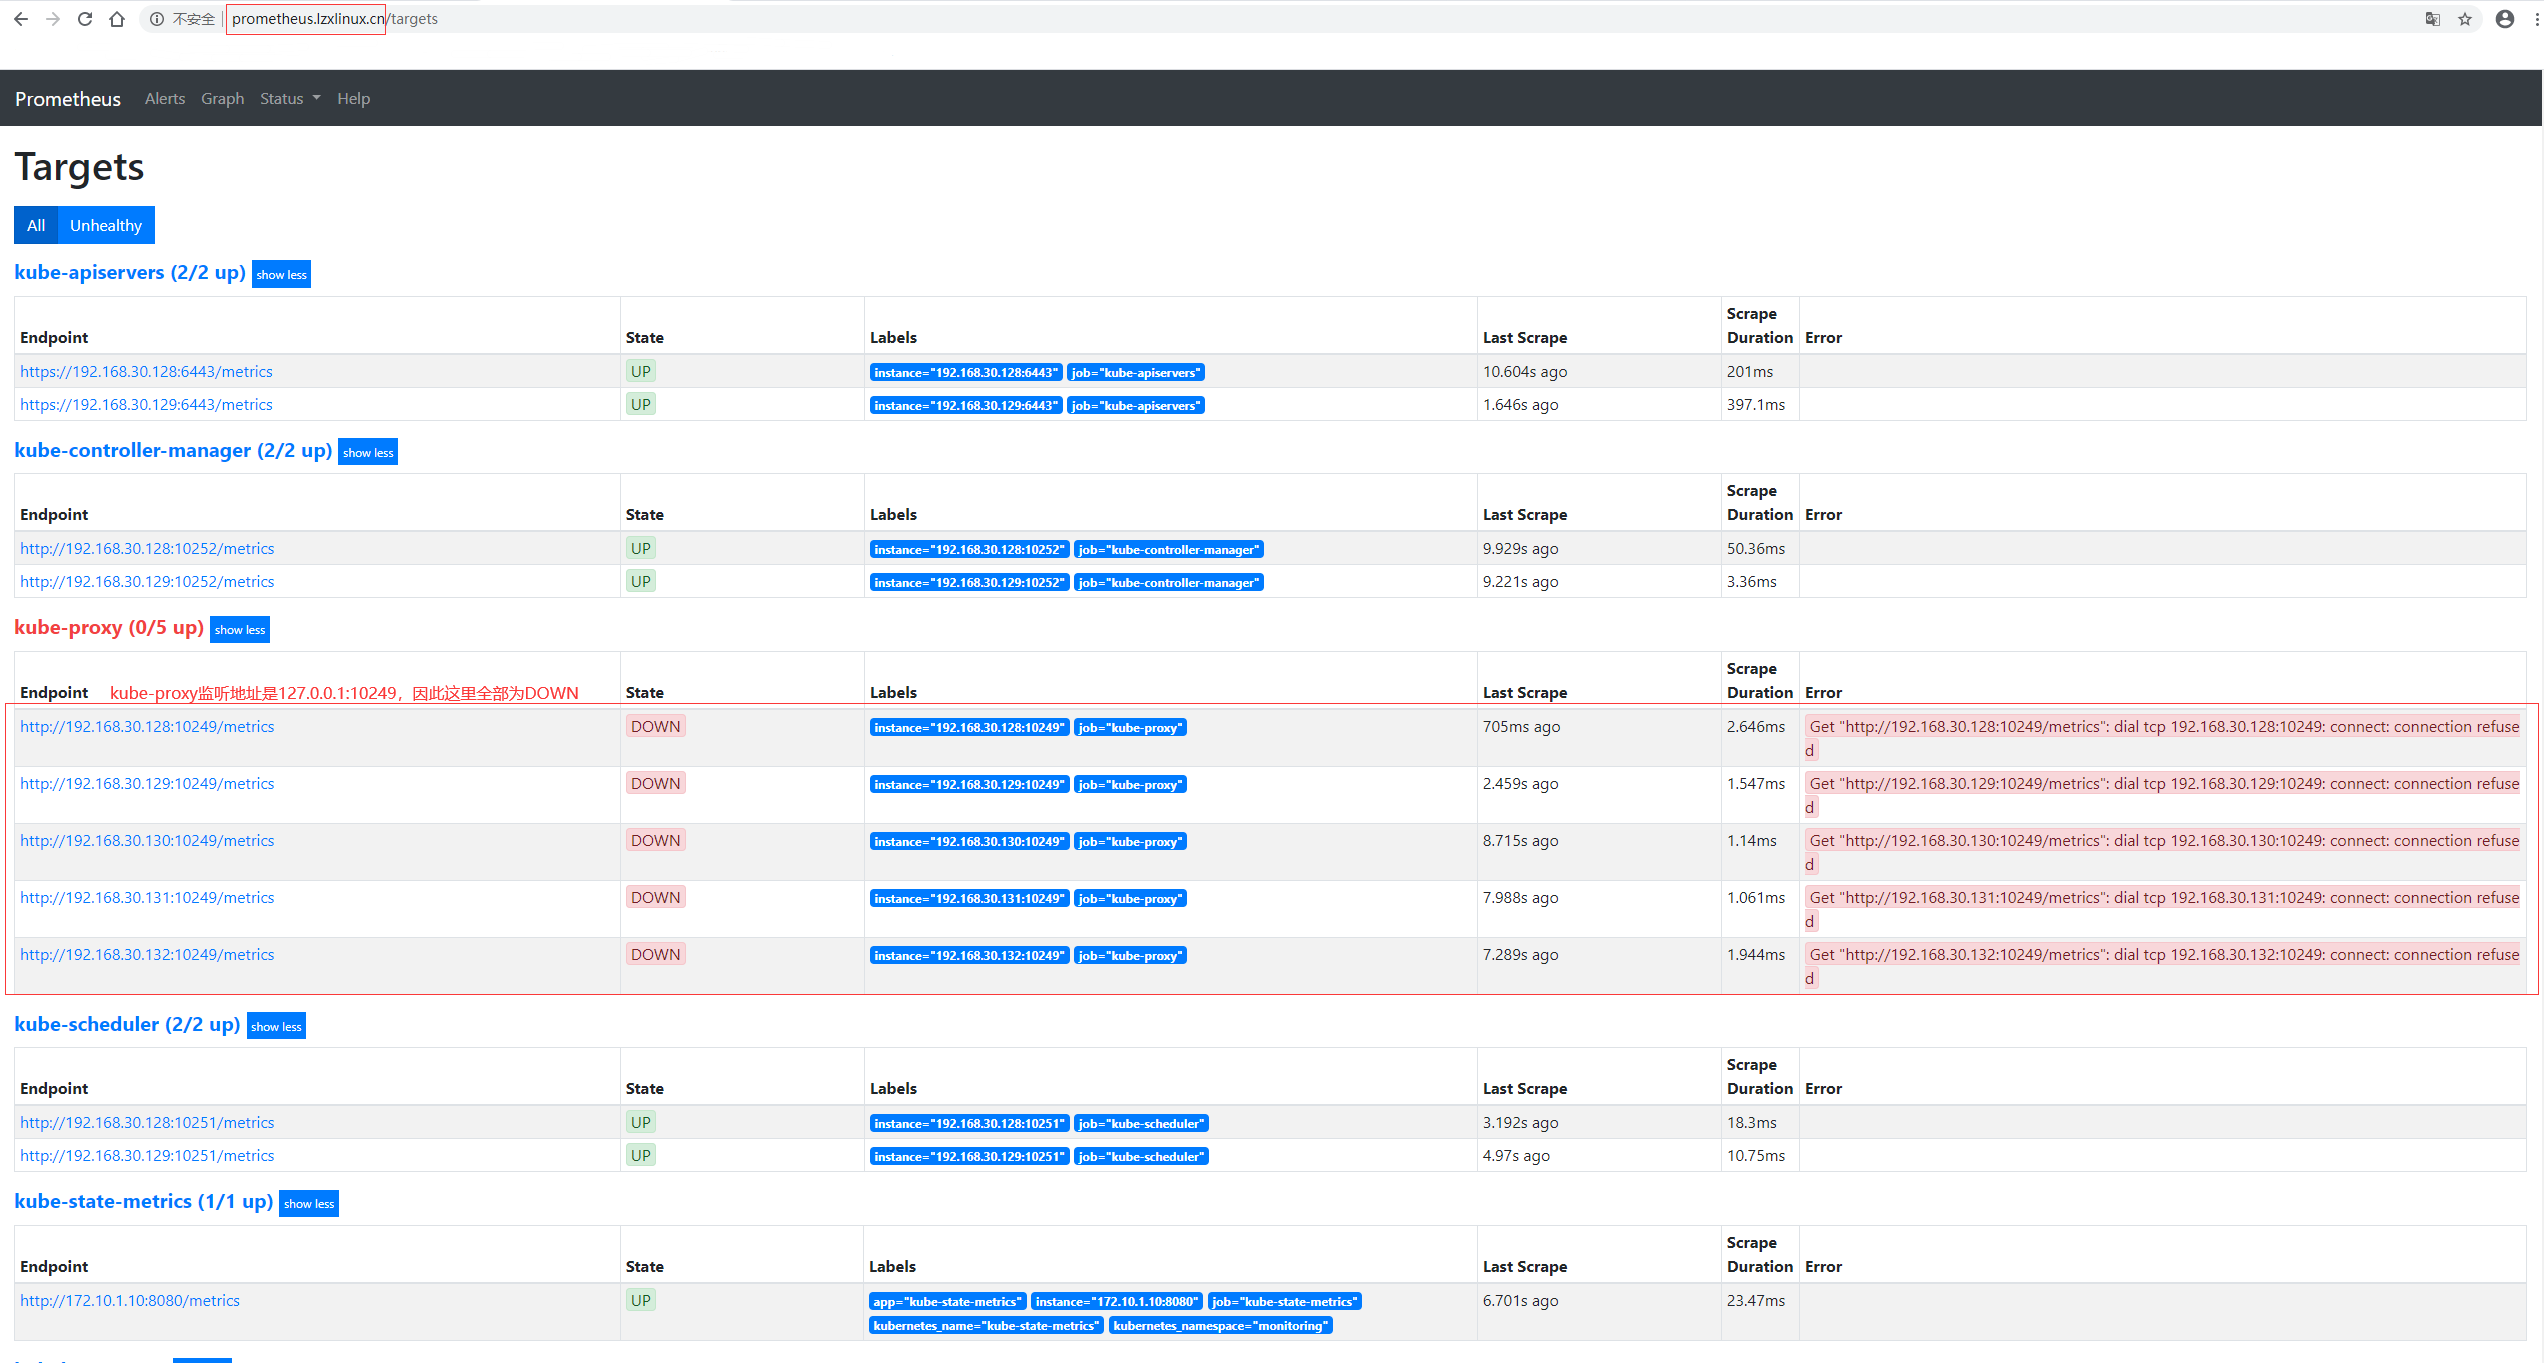This screenshot has width=2544, height=1363.
Task: Click the kube-proxy (0/5 up) heading
Action: 109,628
